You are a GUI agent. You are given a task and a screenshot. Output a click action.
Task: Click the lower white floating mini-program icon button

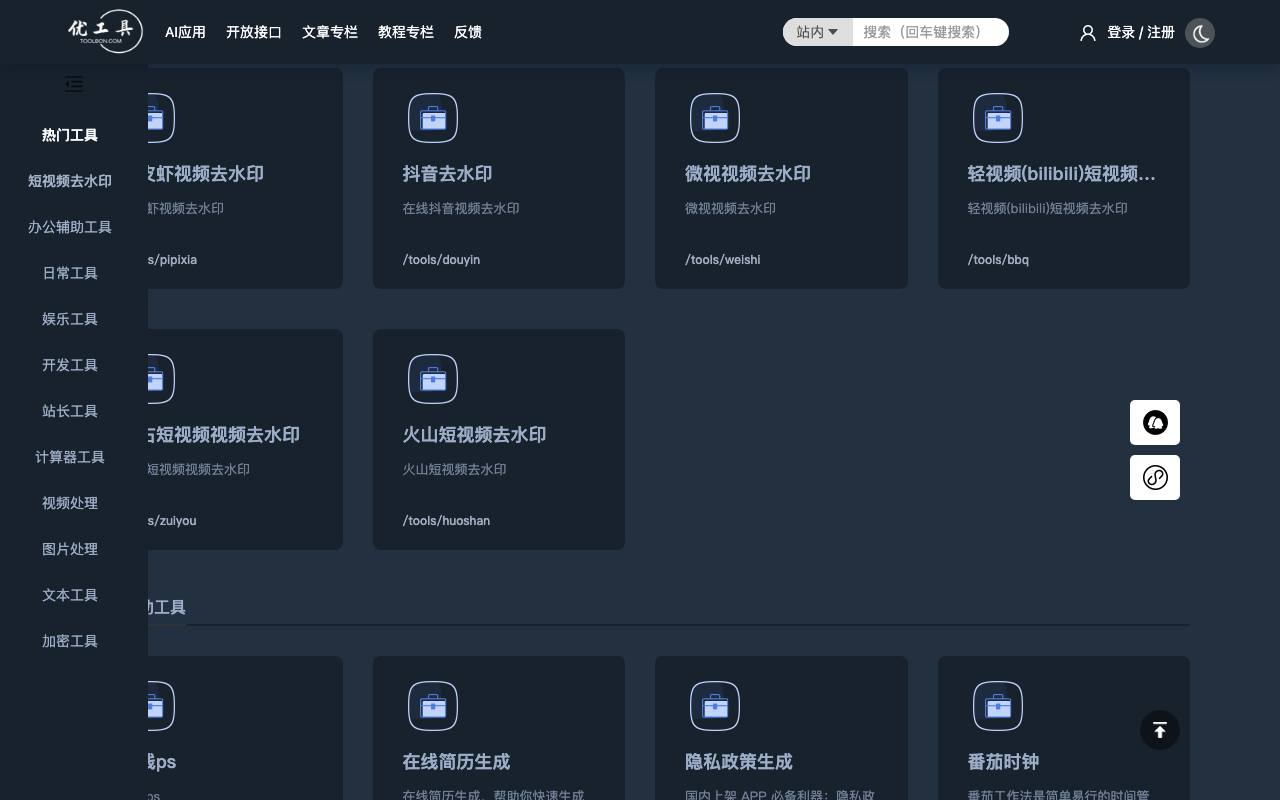(x=1155, y=477)
